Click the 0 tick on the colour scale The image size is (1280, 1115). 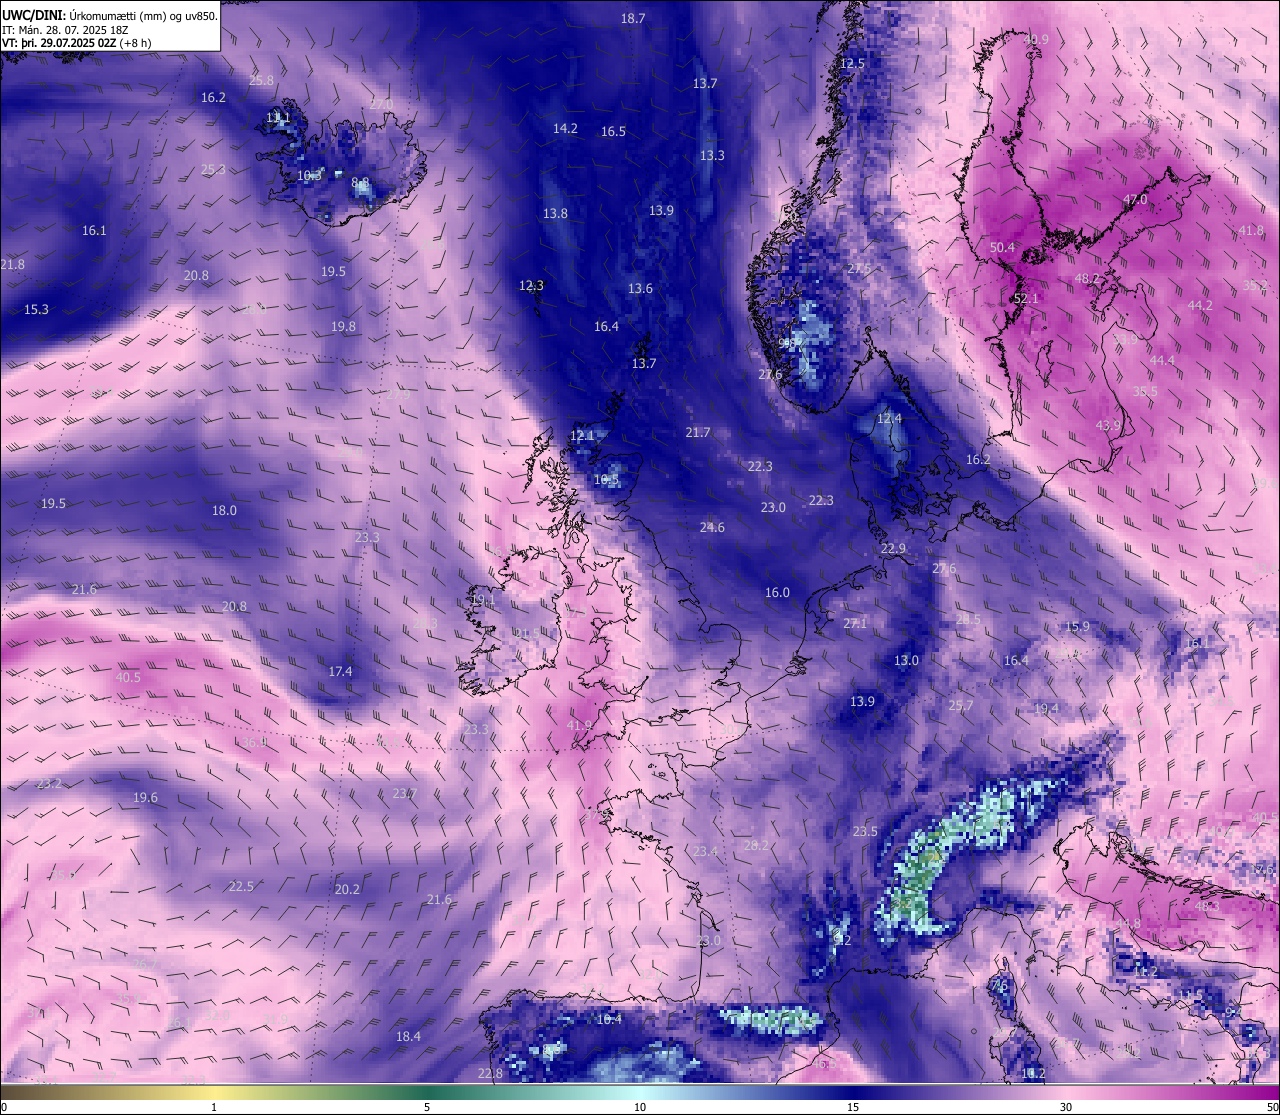tap(4, 1107)
